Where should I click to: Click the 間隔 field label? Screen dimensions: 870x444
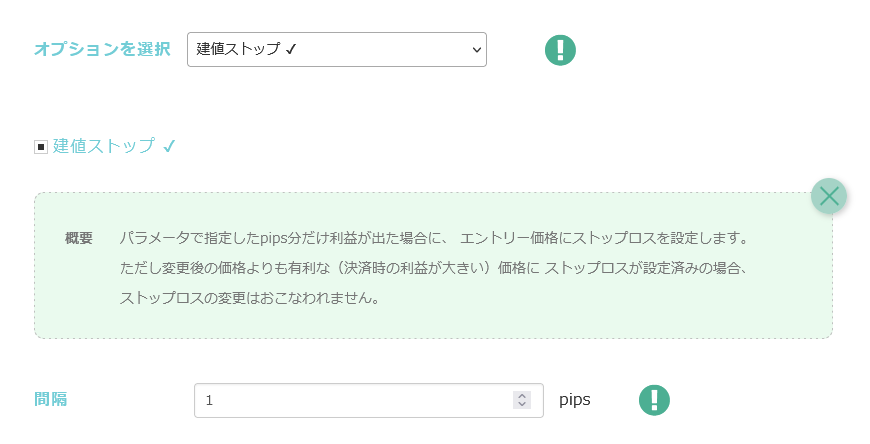(x=51, y=399)
